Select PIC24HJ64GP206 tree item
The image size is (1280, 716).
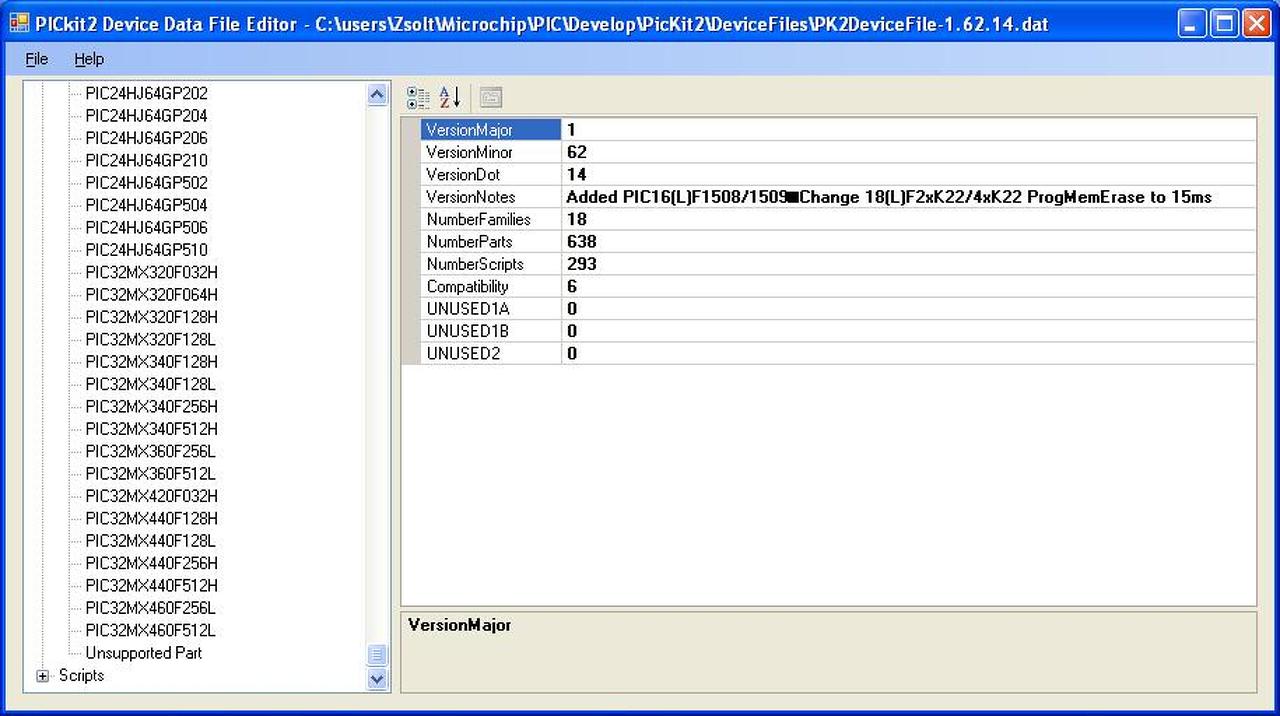[146, 138]
